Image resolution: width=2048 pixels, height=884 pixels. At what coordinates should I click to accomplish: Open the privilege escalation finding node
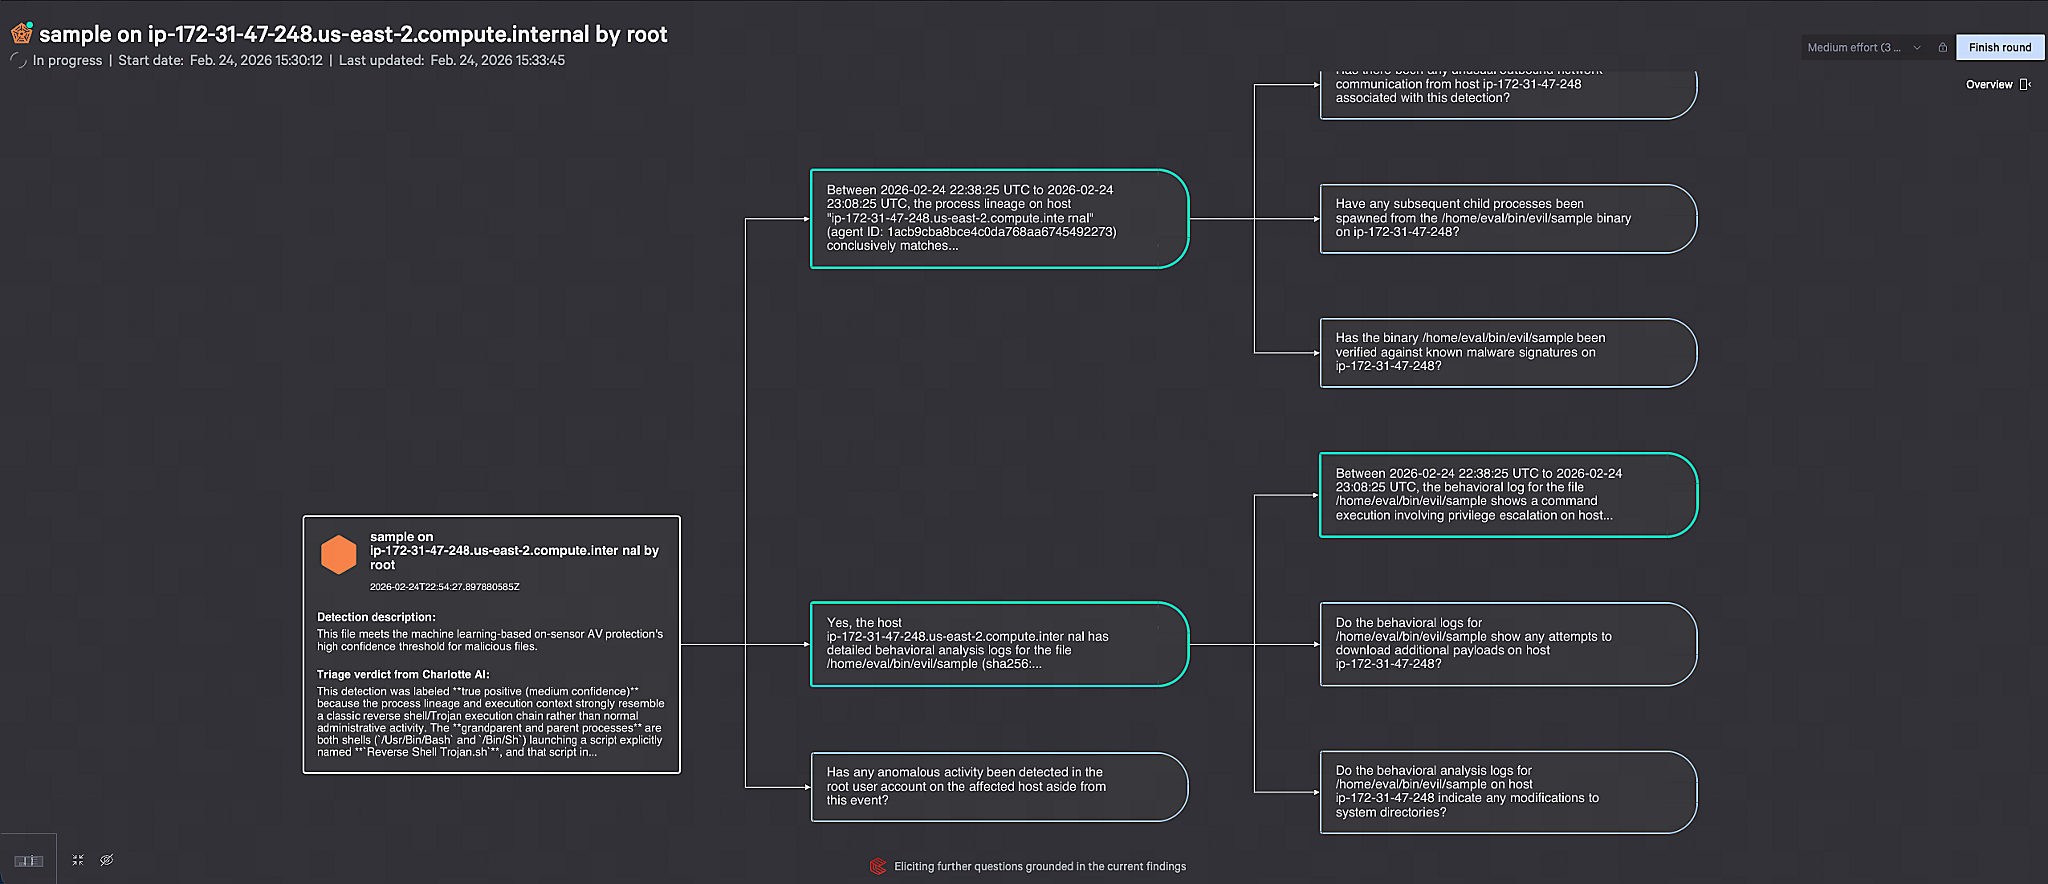click(1507, 495)
